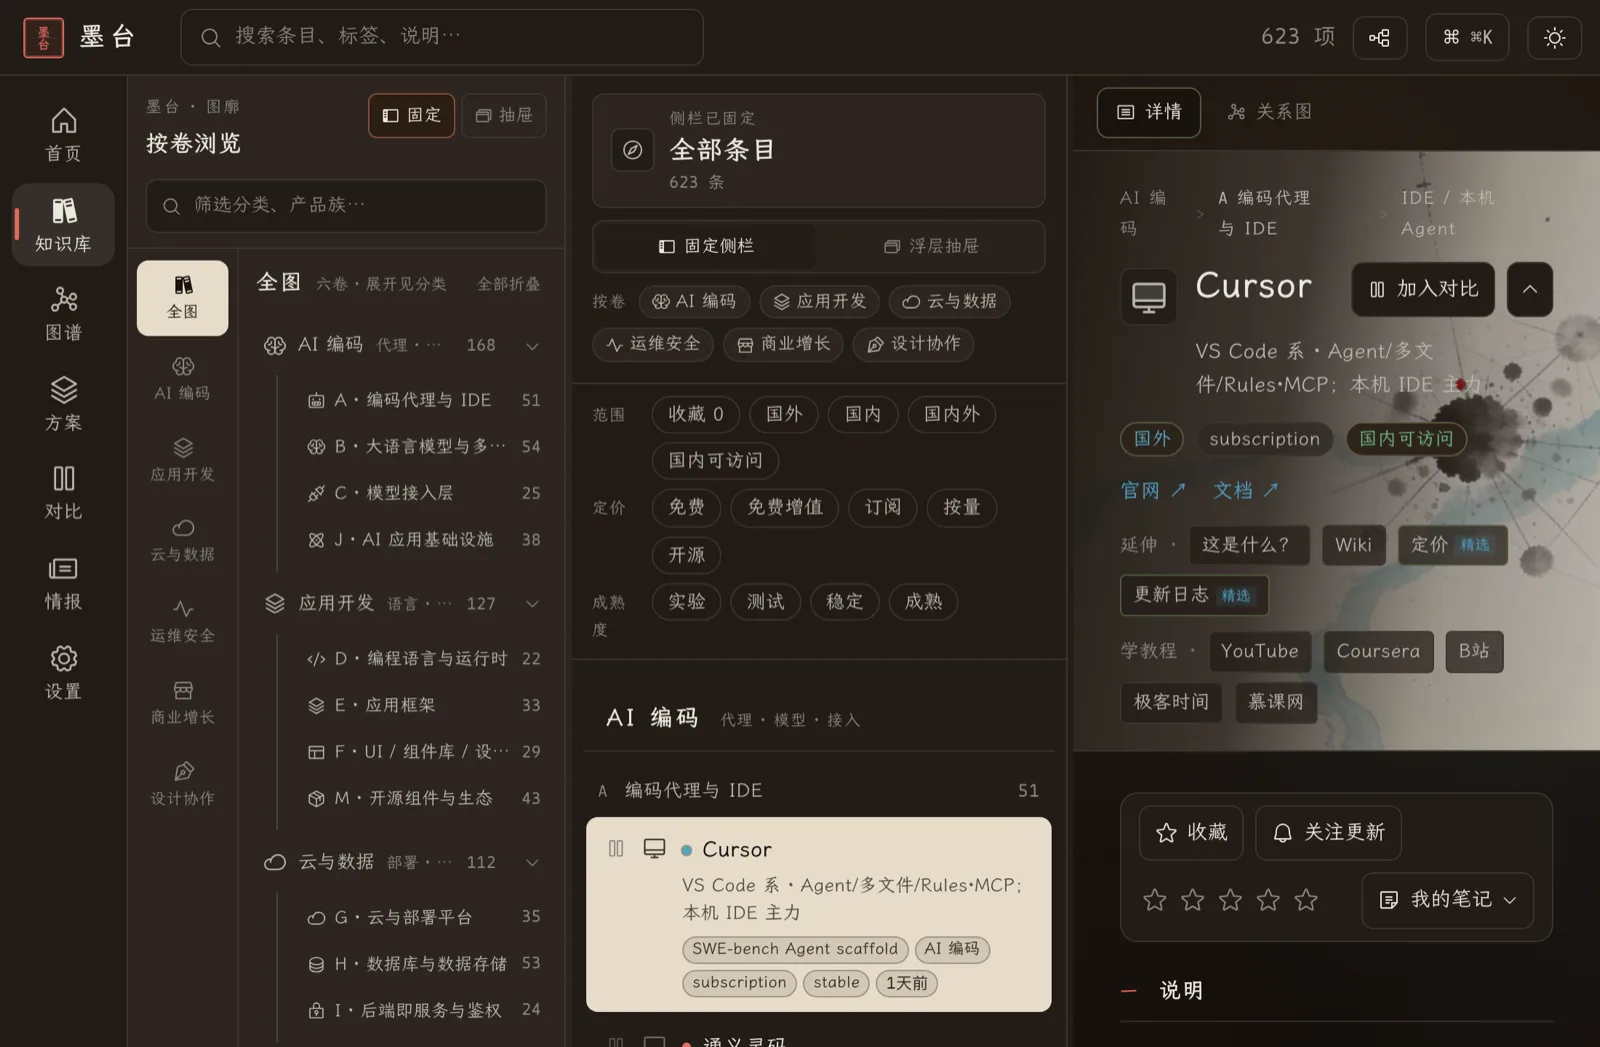Open the graph view icon in top bar
This screenshot has width=1600, height=1047.
click(x=1380, y=37)
